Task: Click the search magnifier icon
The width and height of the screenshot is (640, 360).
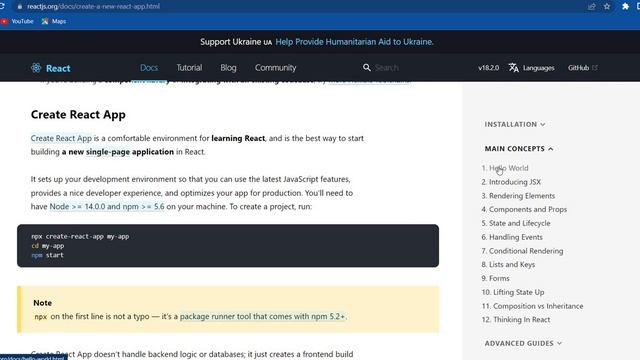Action: 367,68
